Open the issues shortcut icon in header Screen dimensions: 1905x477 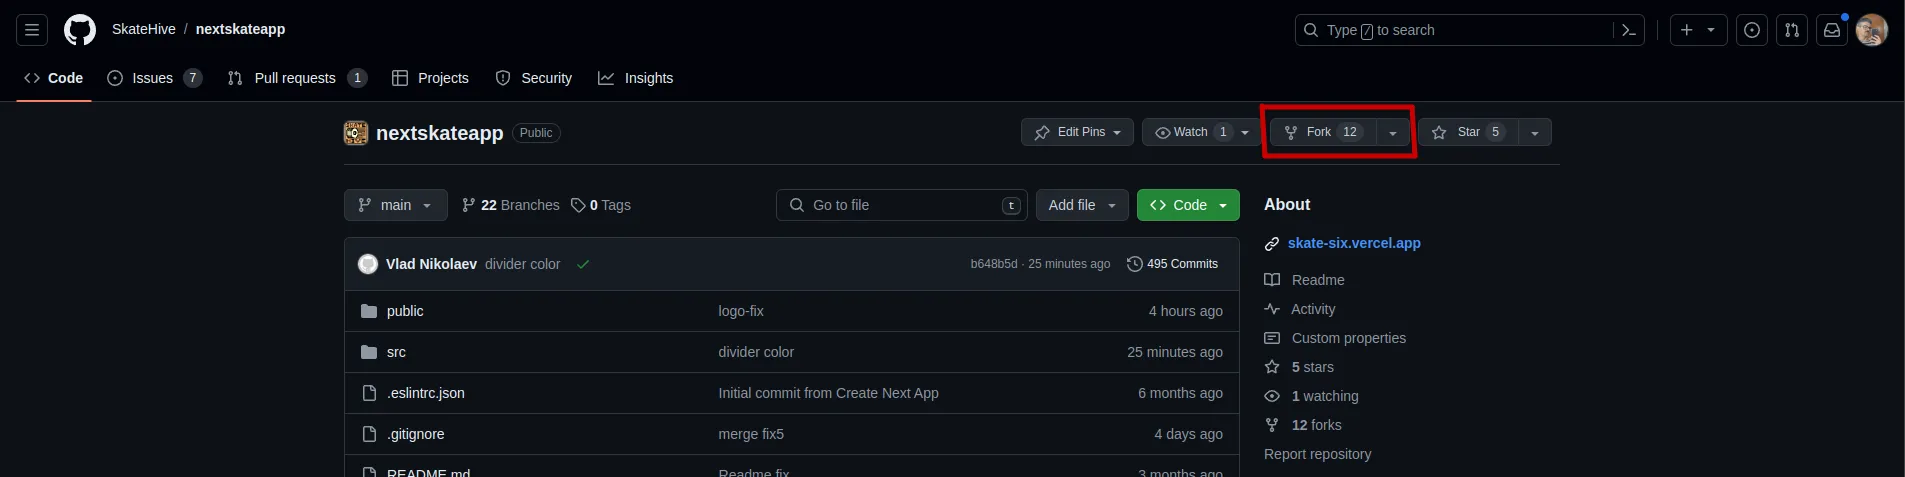coord(1752,30)
